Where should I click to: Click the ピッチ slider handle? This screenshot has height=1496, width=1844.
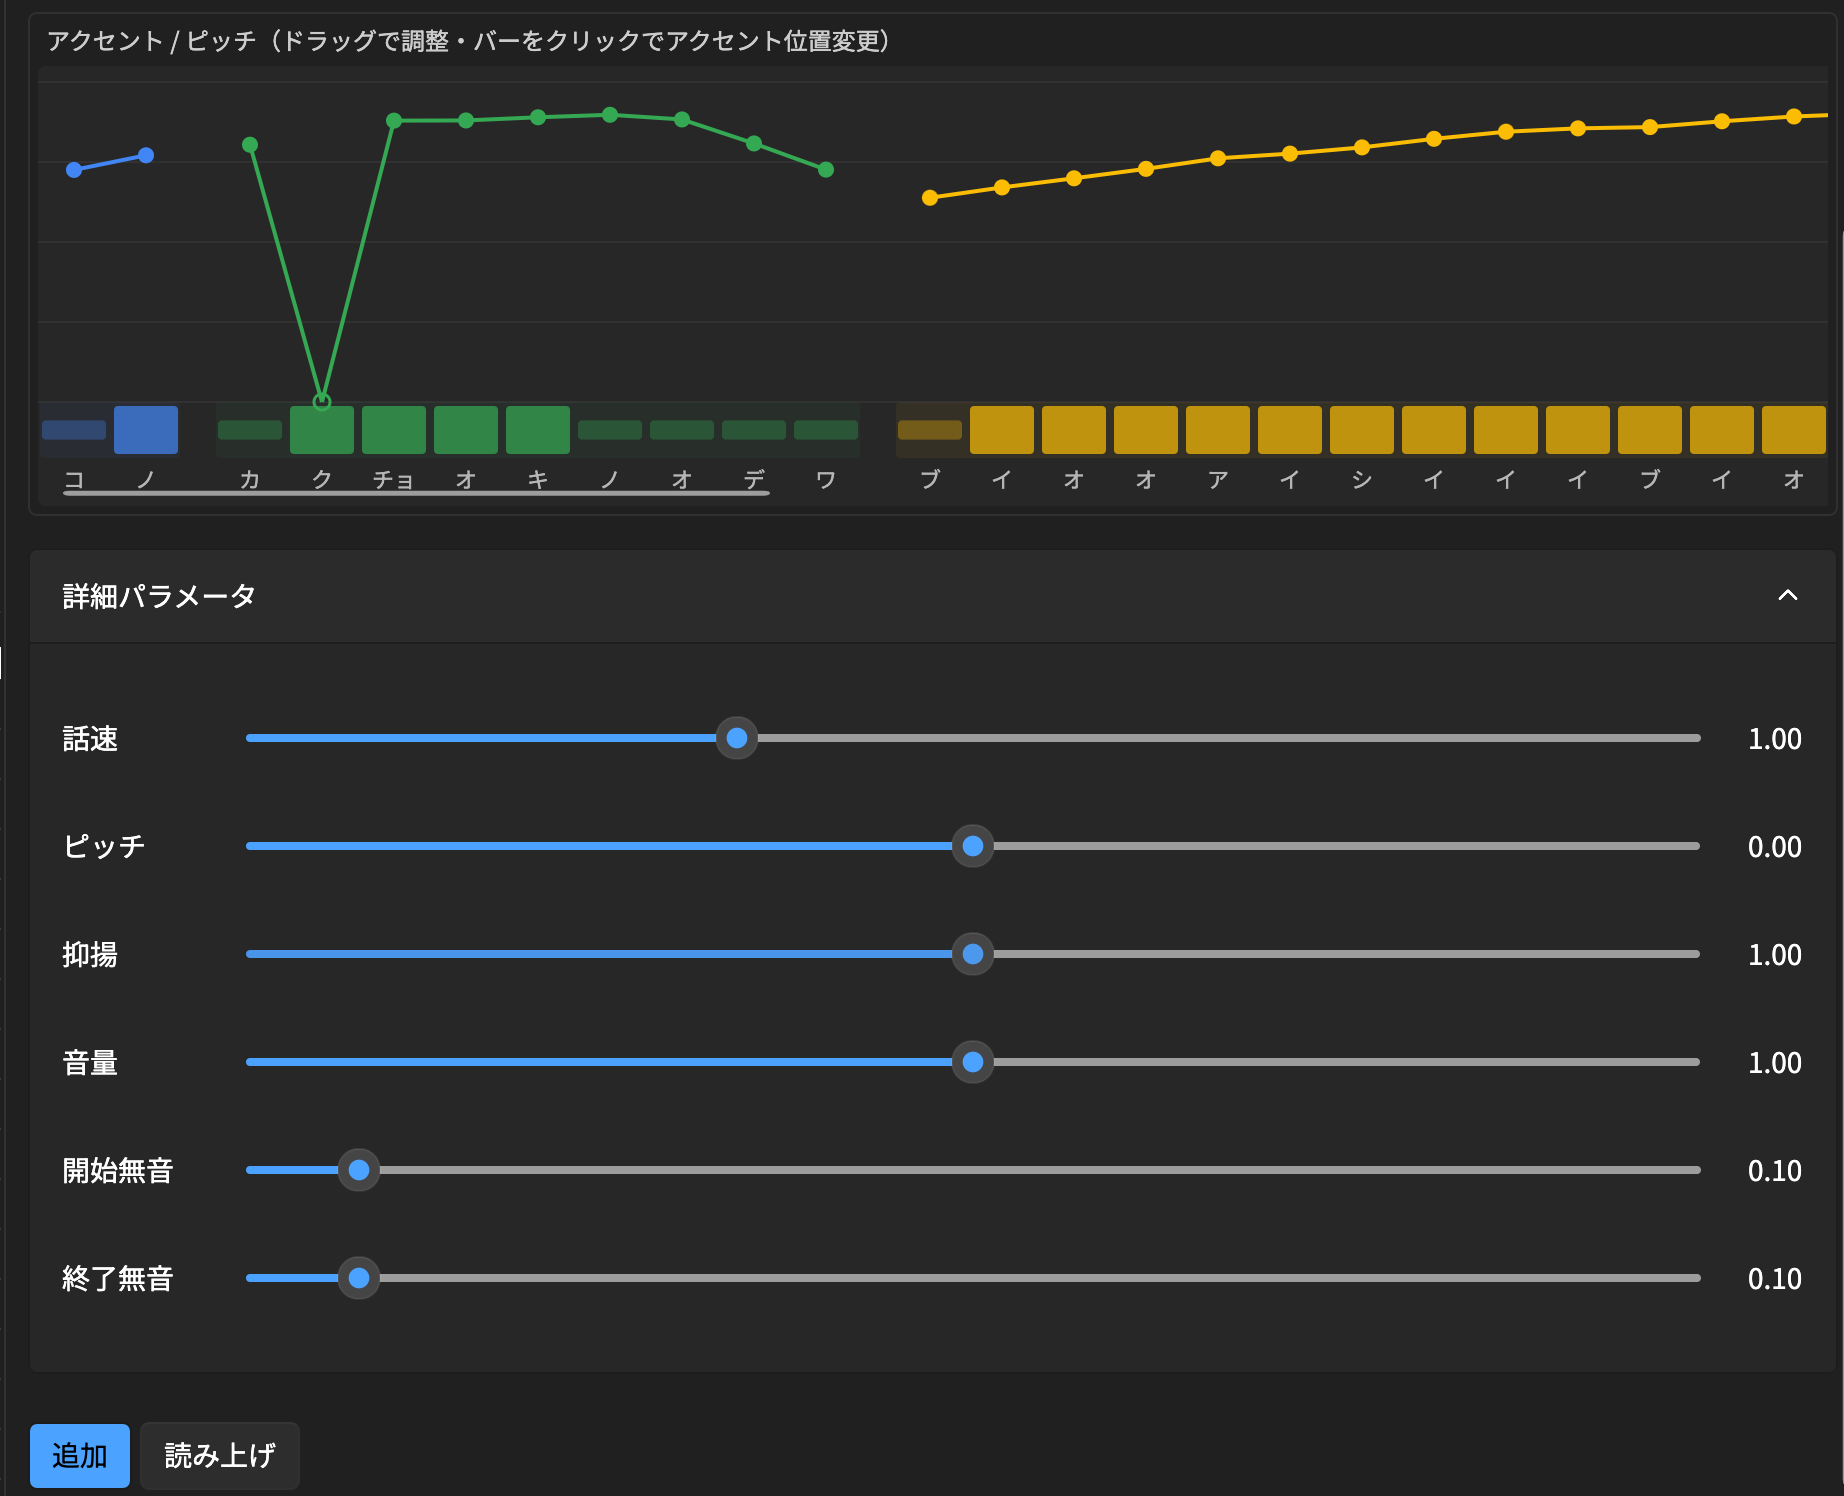pos(972,846)
